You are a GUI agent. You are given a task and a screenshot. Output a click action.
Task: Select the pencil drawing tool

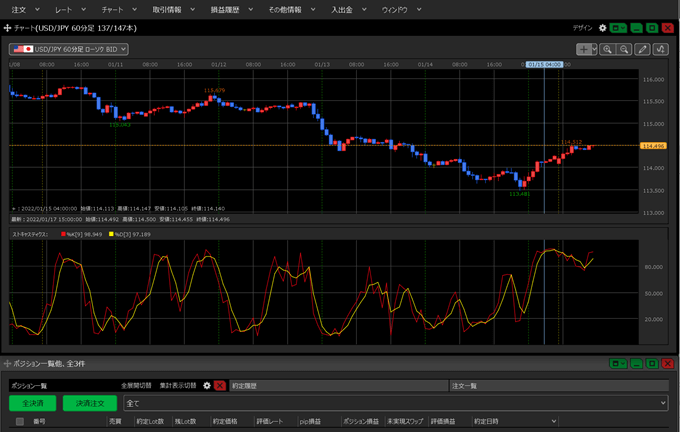pos(643,48)
